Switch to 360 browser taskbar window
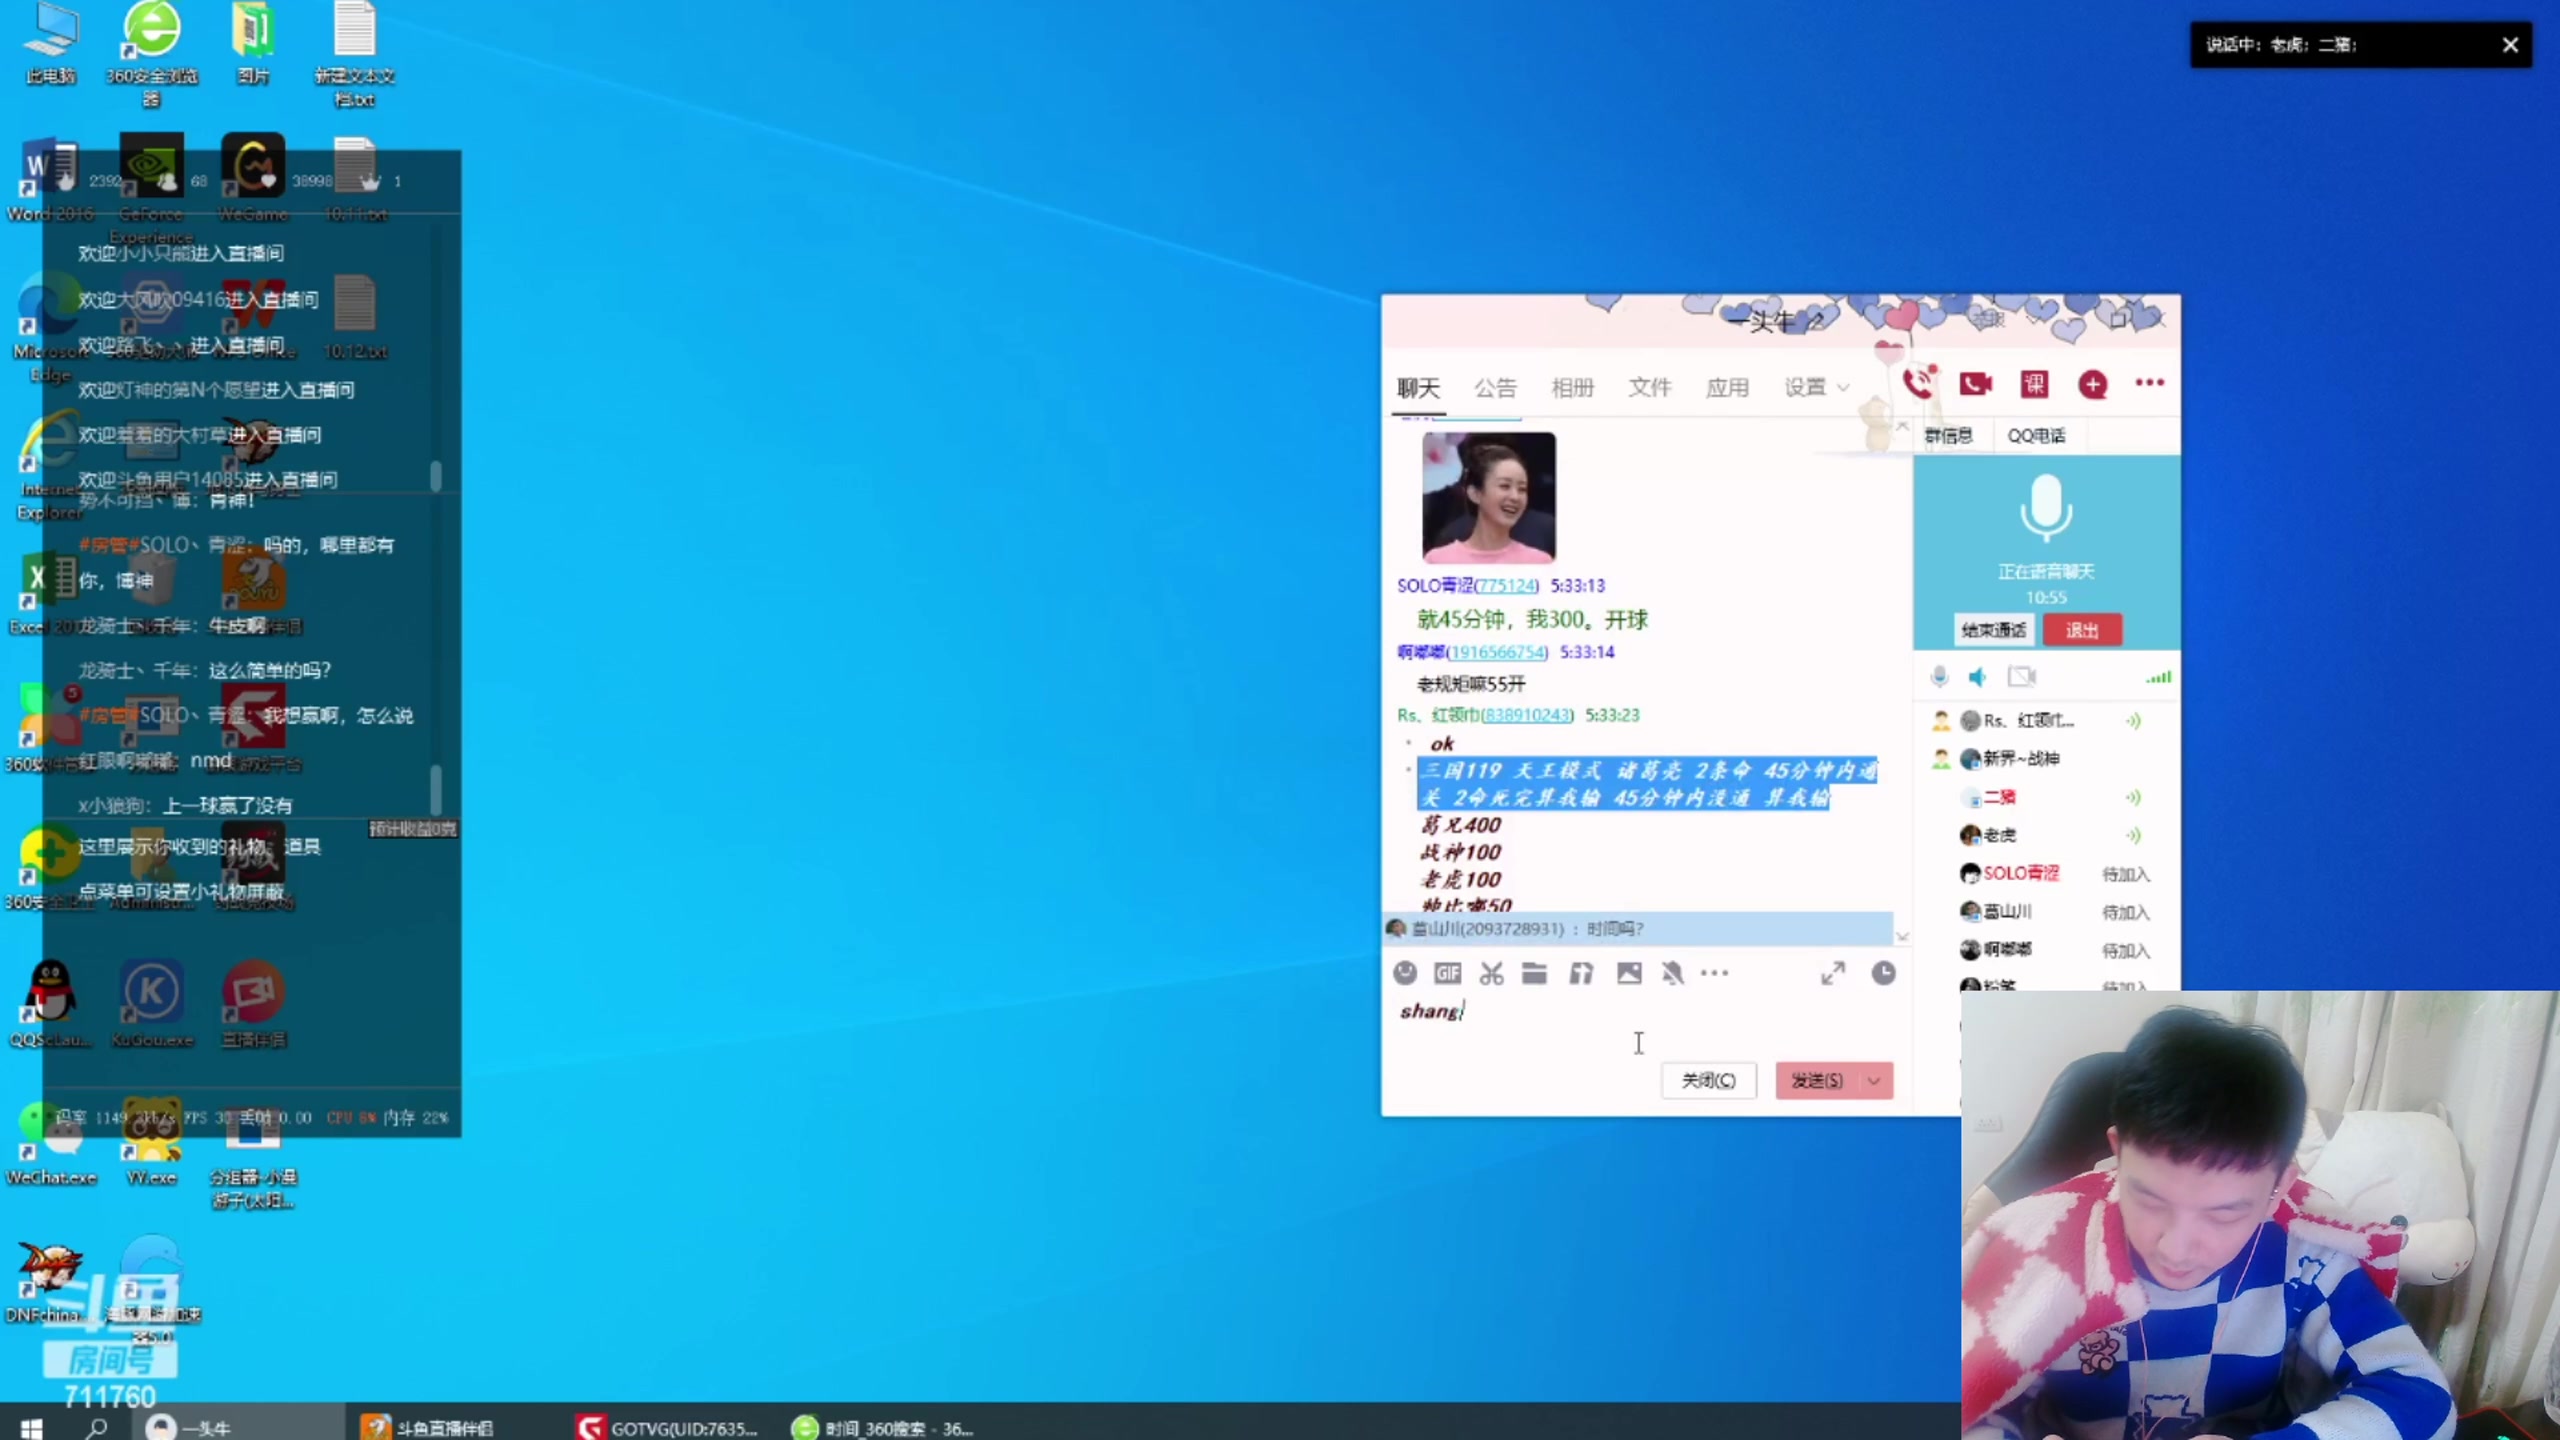 883,1428
